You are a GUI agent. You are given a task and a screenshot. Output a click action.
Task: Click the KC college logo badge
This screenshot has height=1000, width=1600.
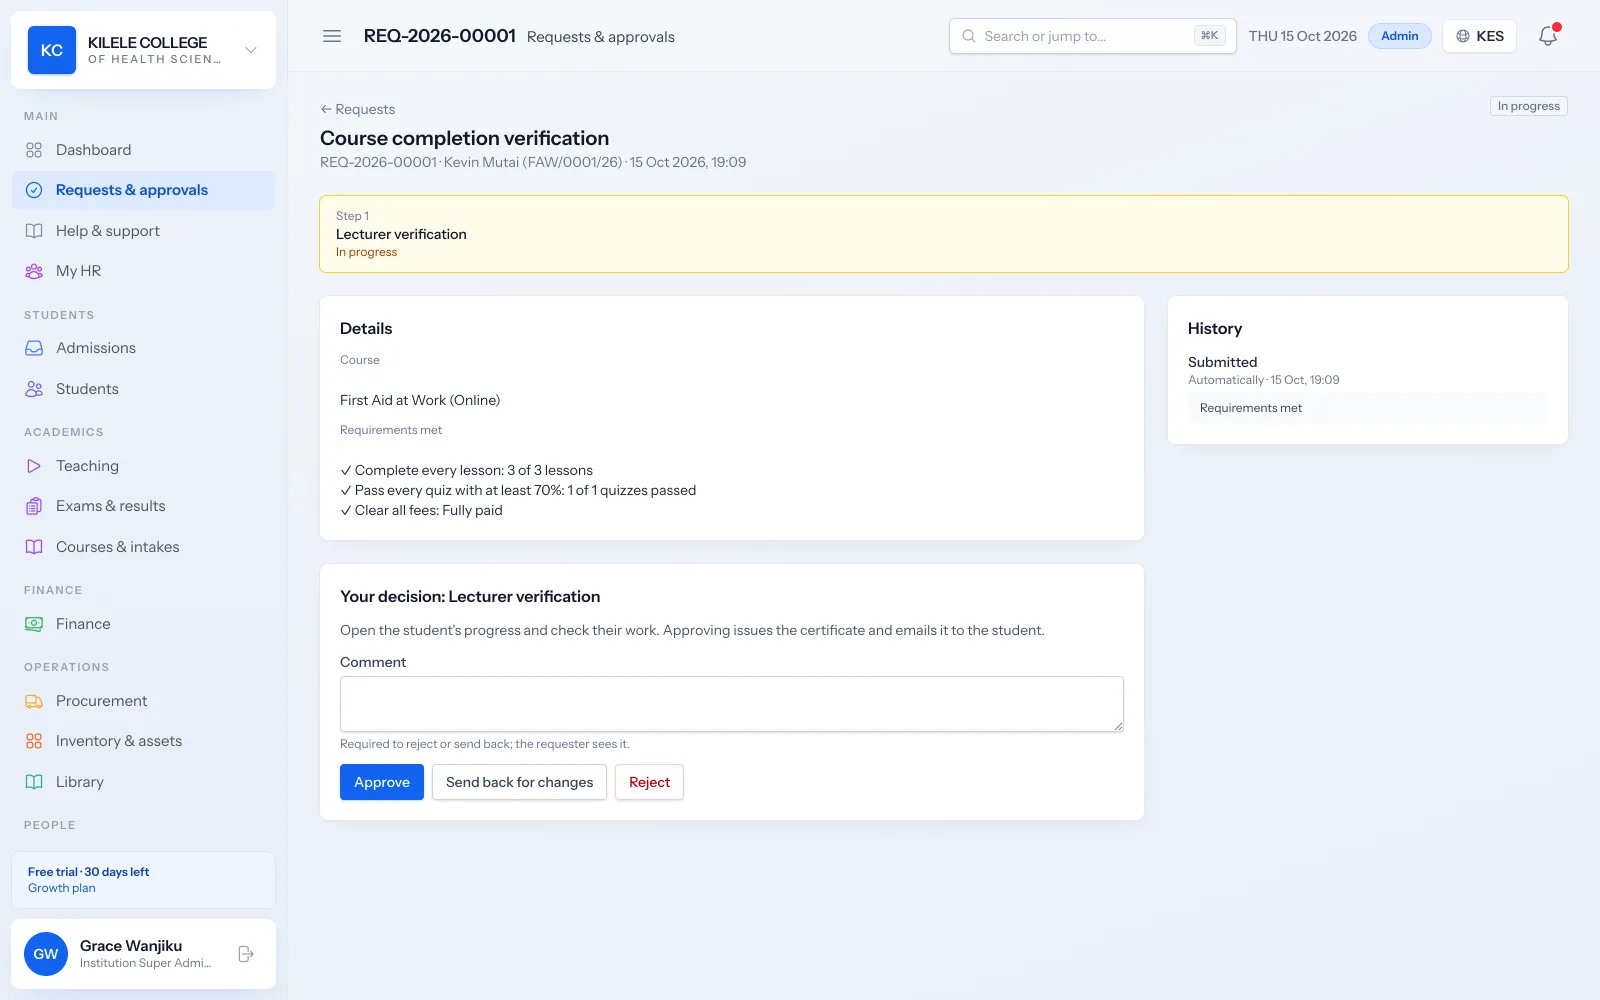[x=52, y=50]
